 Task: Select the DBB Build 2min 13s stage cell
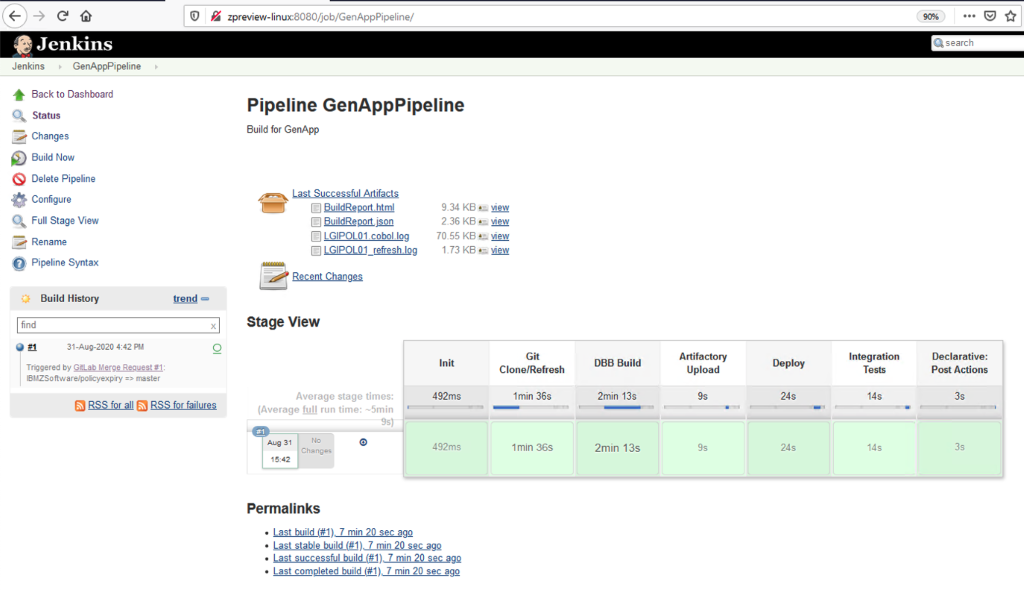coord(617,448)
